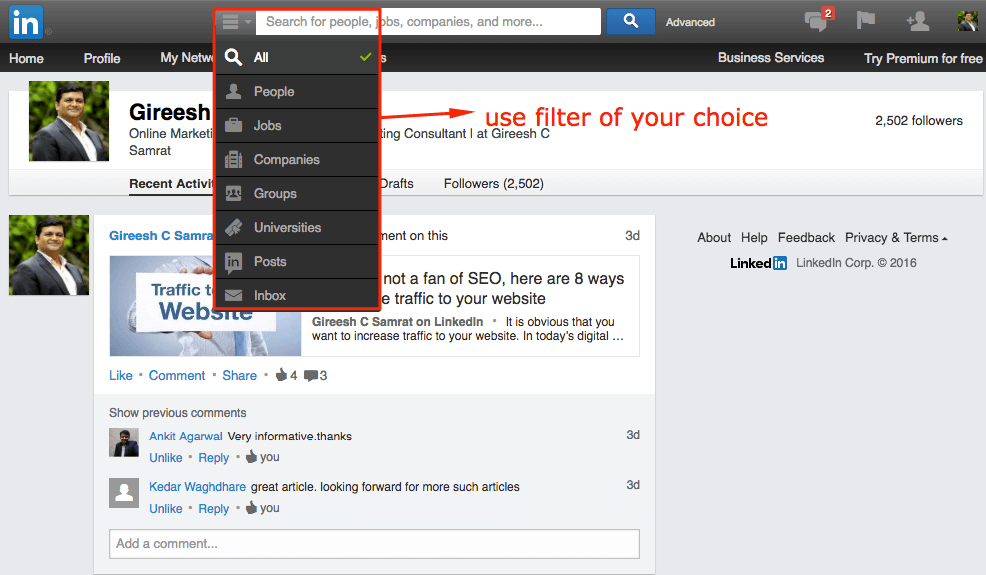
Task: Click Try Premium for free
Action: [922, 59]
